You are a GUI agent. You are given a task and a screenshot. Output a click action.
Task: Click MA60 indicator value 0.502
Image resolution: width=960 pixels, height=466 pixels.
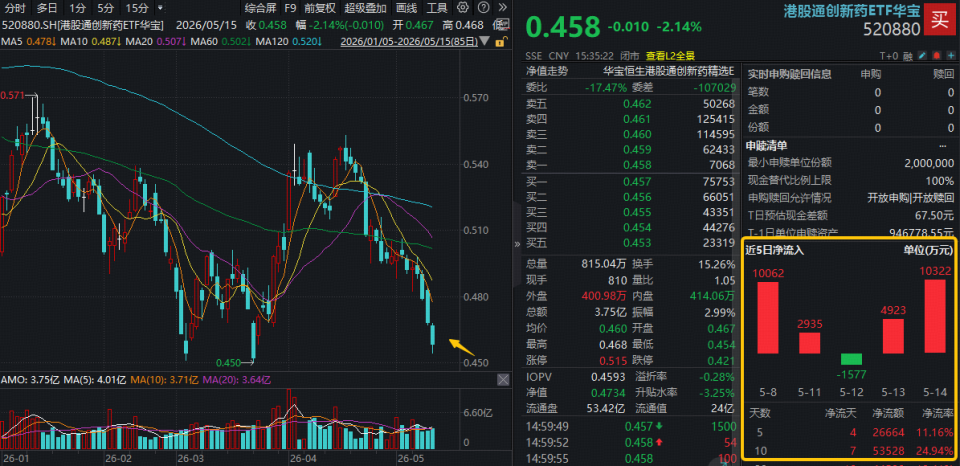coord(236,42)
